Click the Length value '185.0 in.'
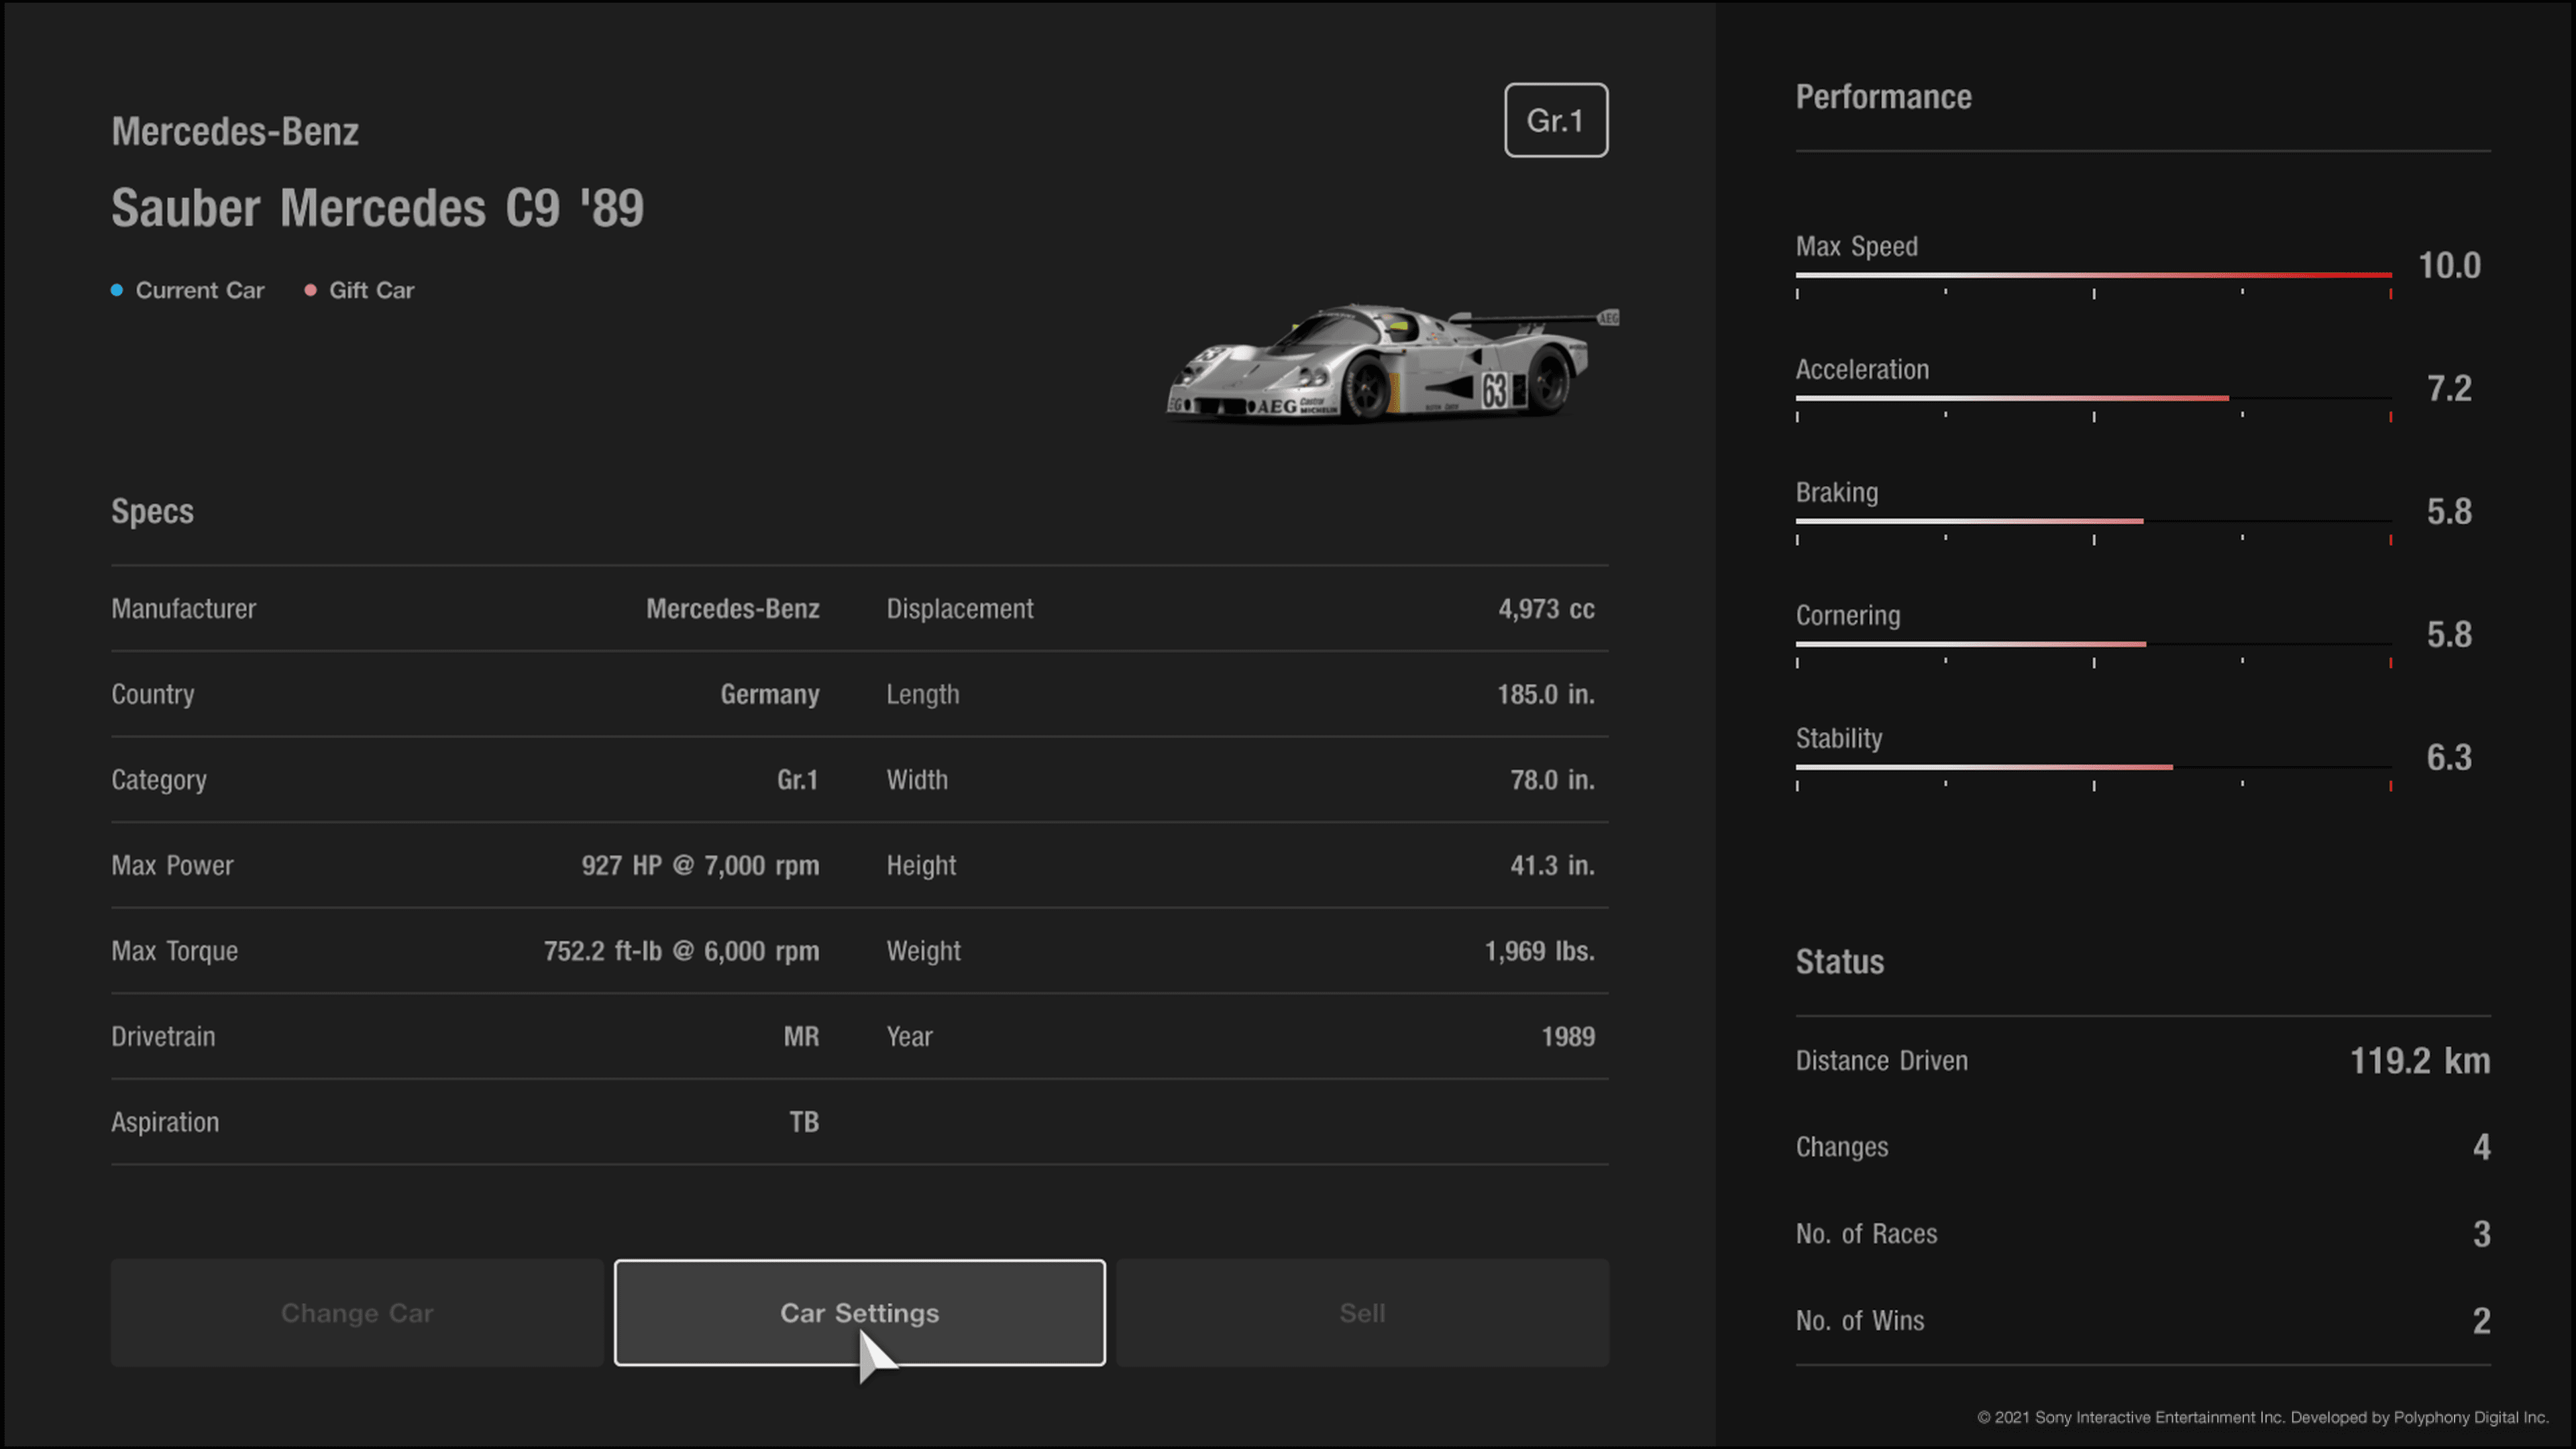The height and width of the screenshot is (1449, 2576). pyautogui.click(x=1545, y=694)
